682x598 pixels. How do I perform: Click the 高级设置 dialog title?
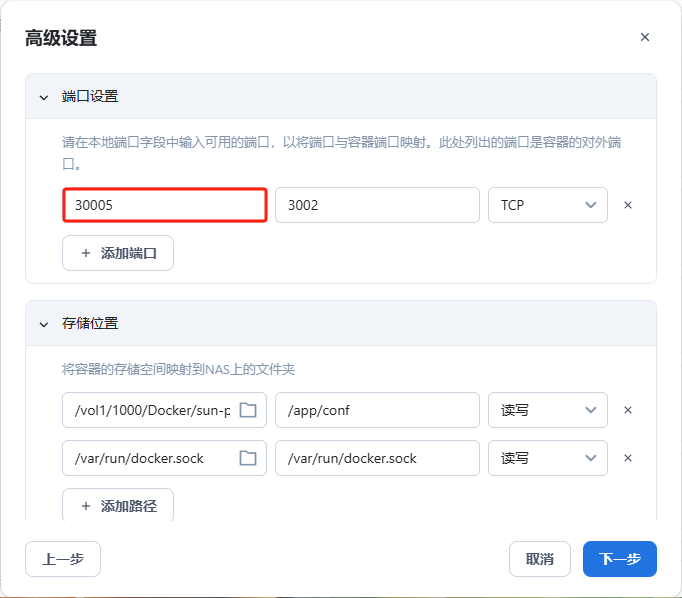[61, 38]
